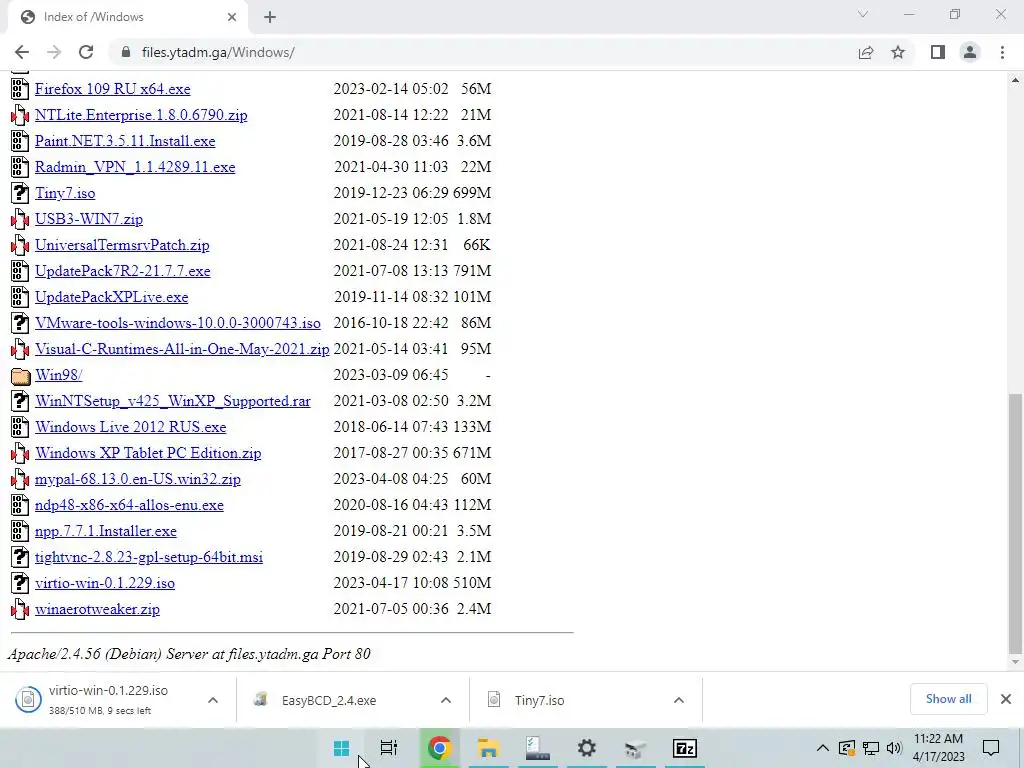Click the Win98 folder icon
Screen dimensions: 1024x768
coord(20,376)
